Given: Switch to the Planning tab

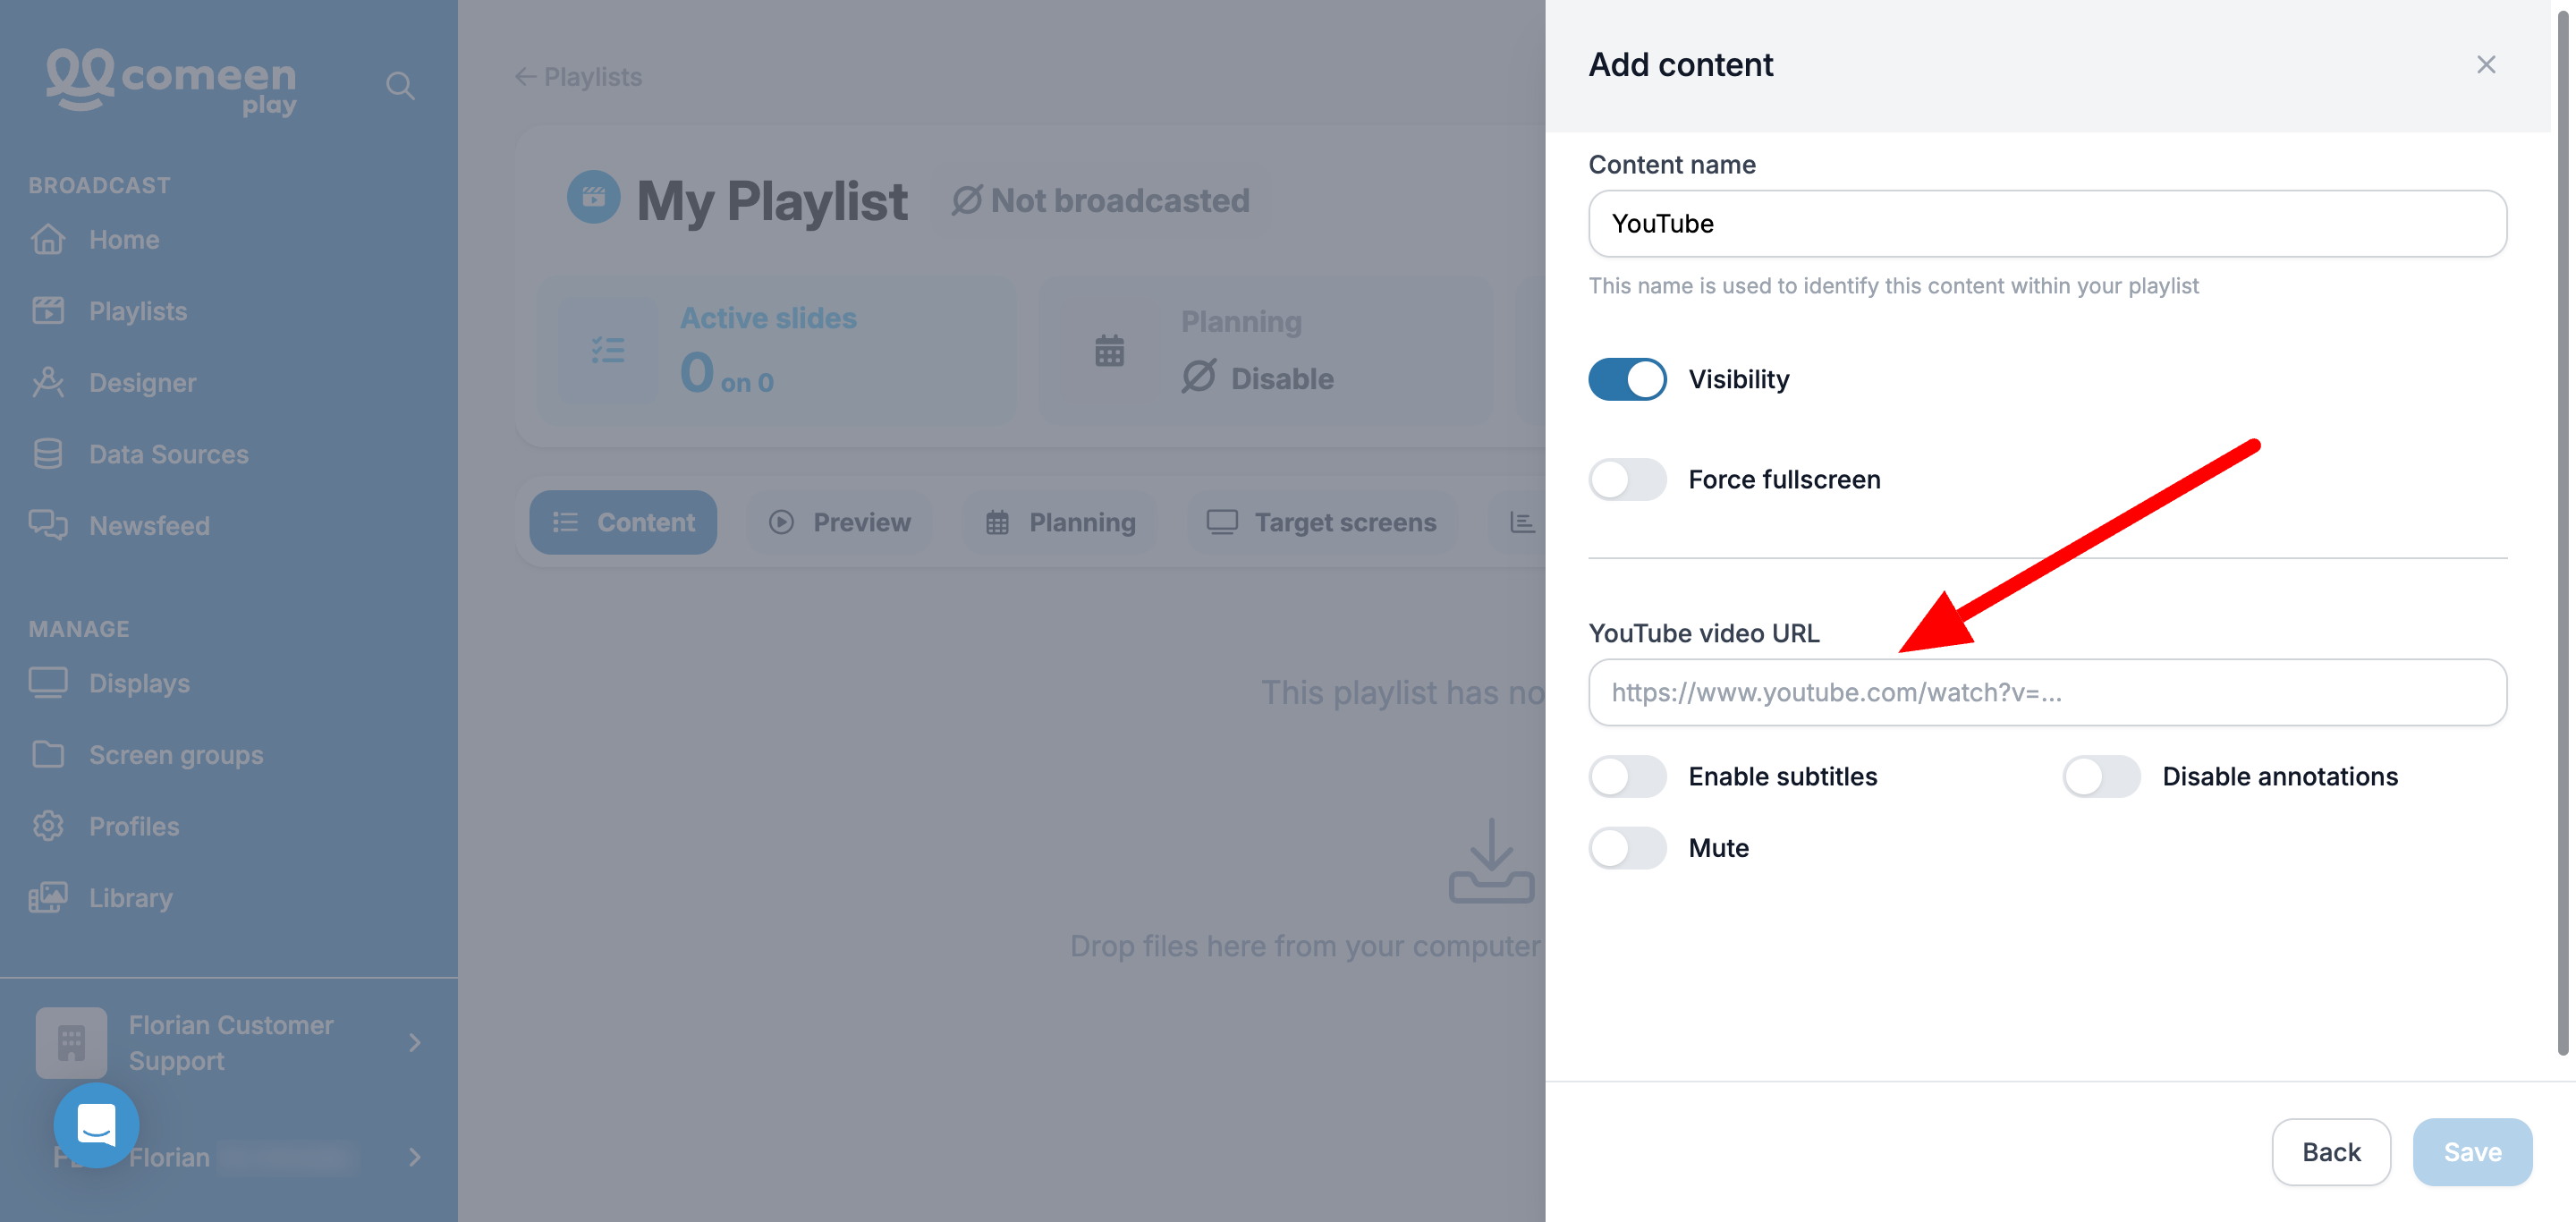Looking at the screenshot, I should click(x=1060, y=522).
